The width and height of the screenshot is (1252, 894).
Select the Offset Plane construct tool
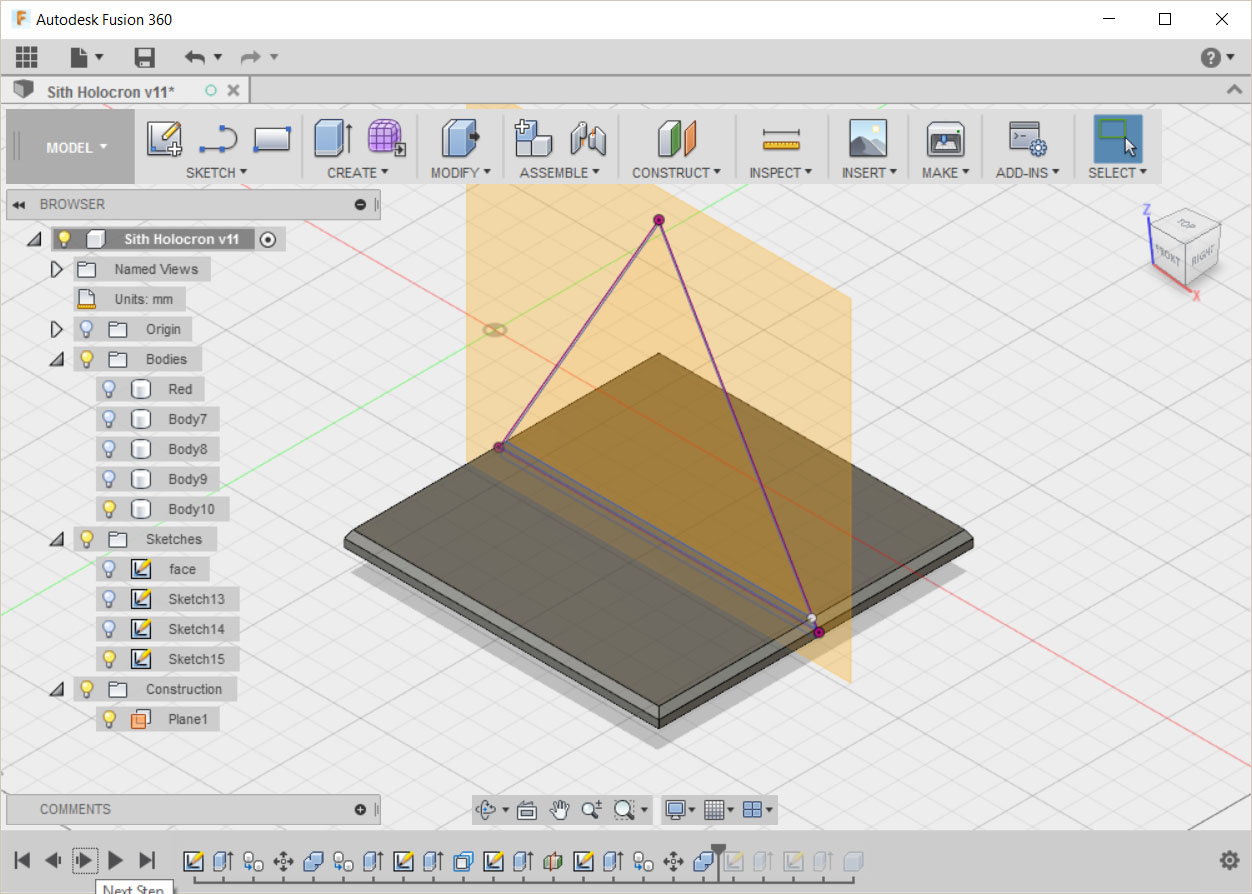676,138
